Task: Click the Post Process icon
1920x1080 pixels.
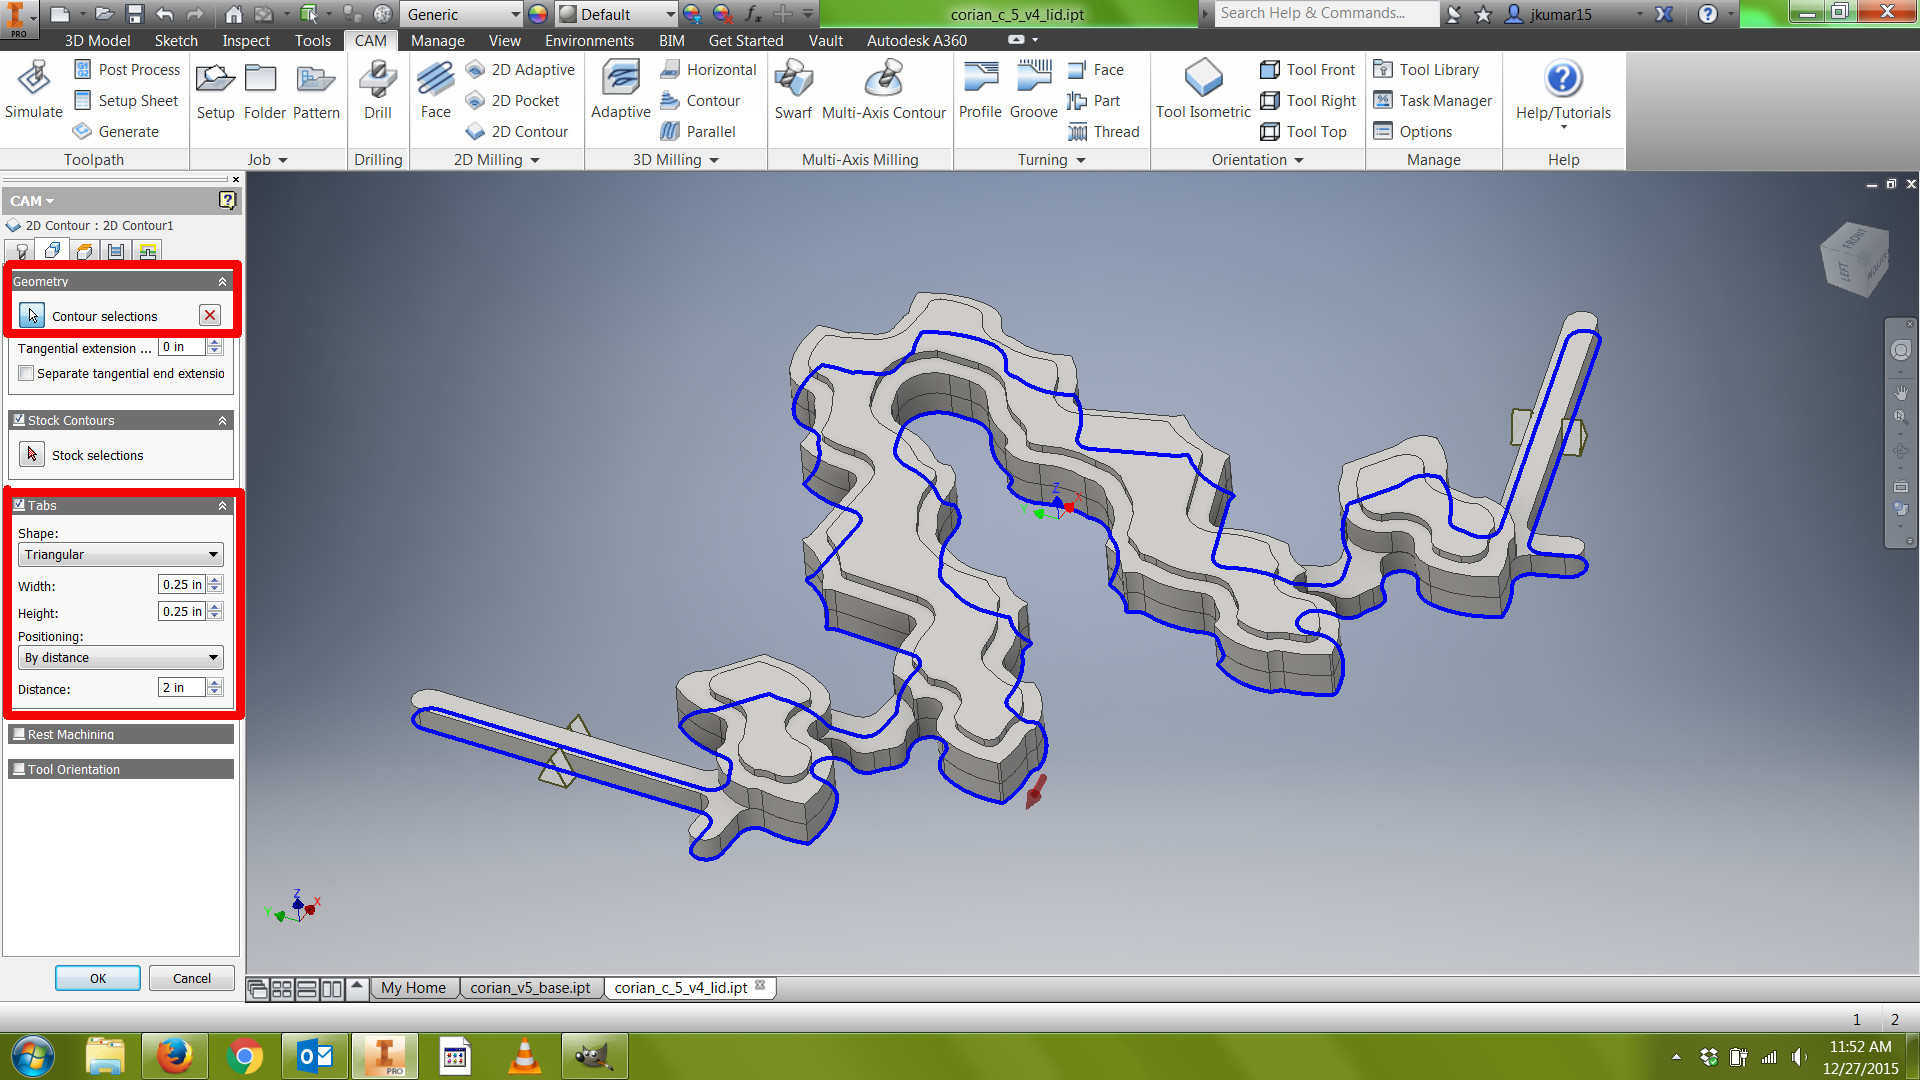Action: (83, 69)
